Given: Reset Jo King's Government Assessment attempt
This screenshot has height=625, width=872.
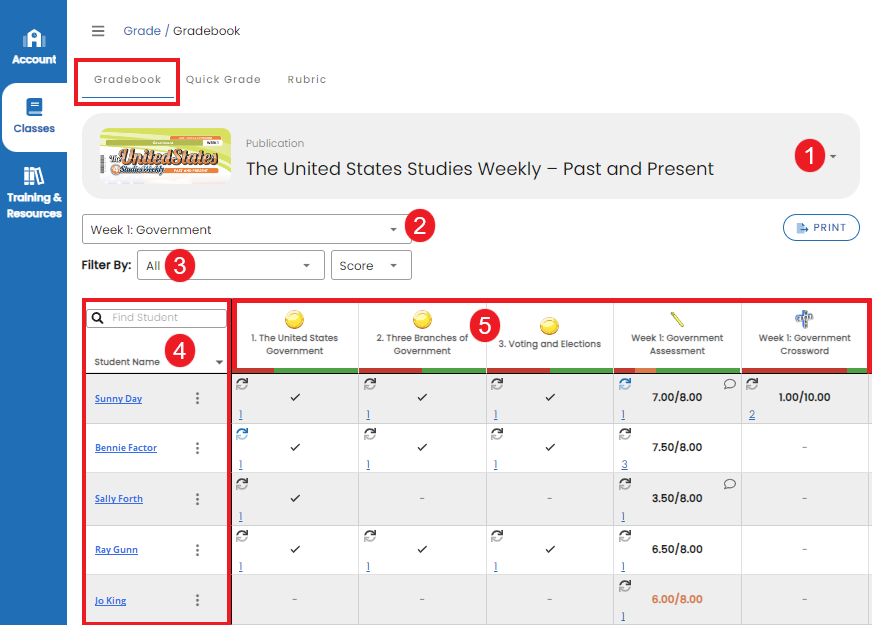Looking at the screenshot, I should (625, 586).
